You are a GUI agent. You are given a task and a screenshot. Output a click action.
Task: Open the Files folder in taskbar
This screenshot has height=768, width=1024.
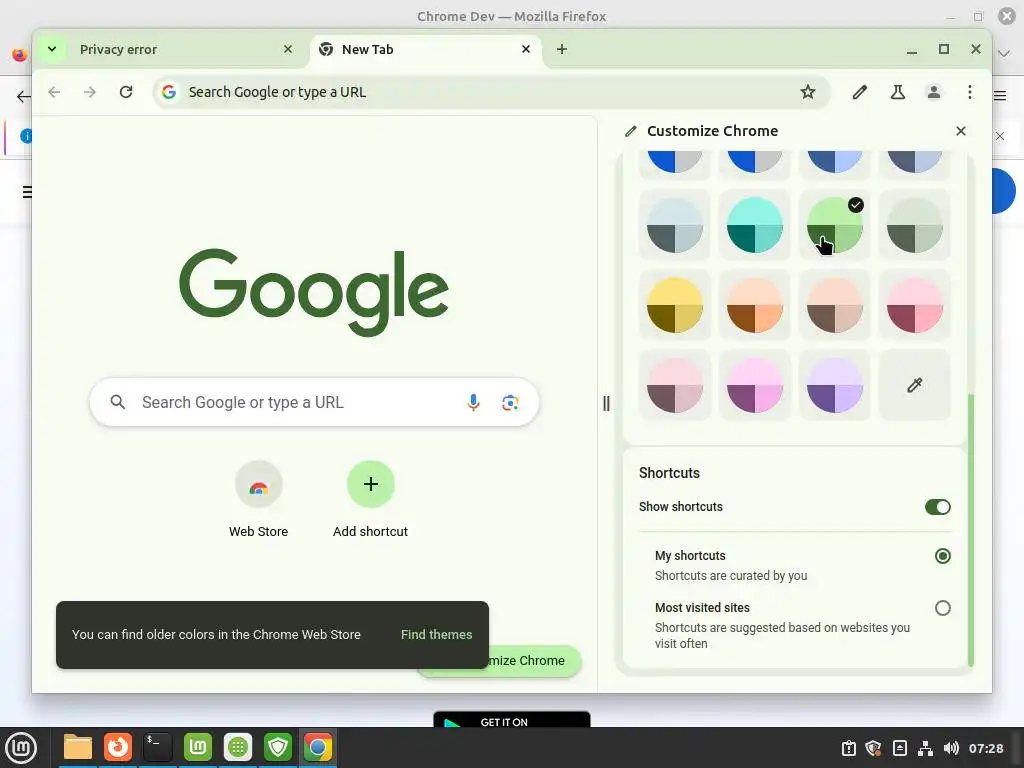tap(78, 747)
